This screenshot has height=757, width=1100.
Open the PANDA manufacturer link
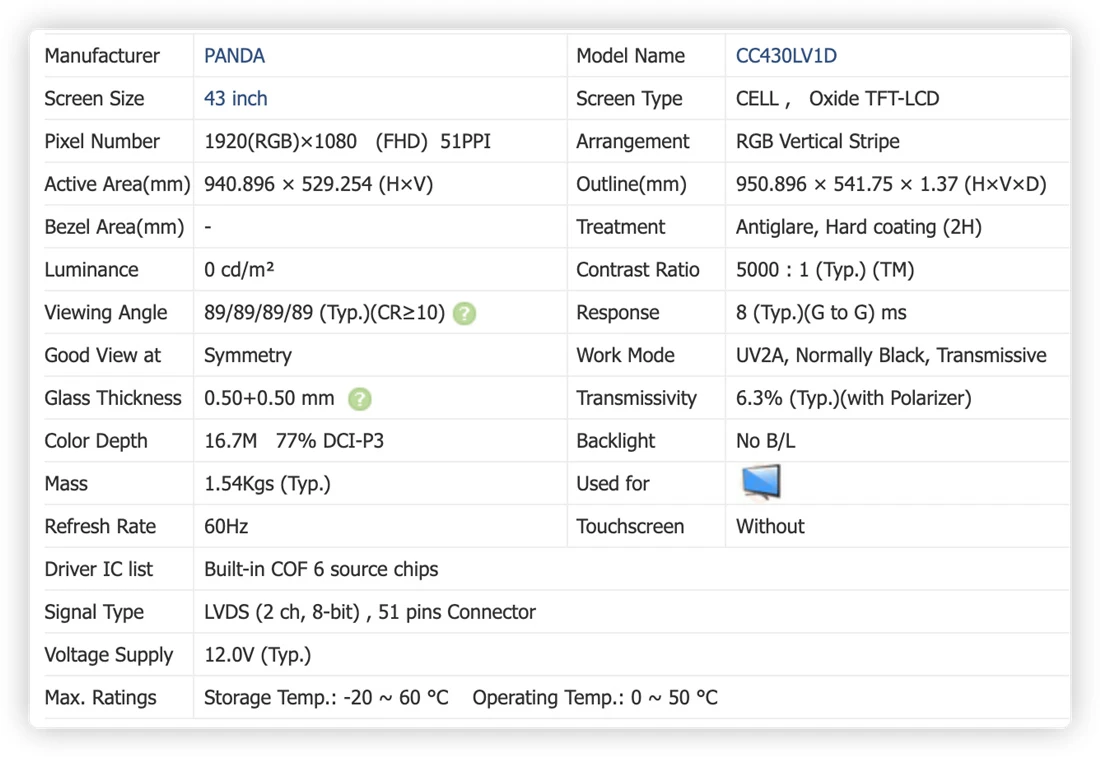click(x=234, y=56)
